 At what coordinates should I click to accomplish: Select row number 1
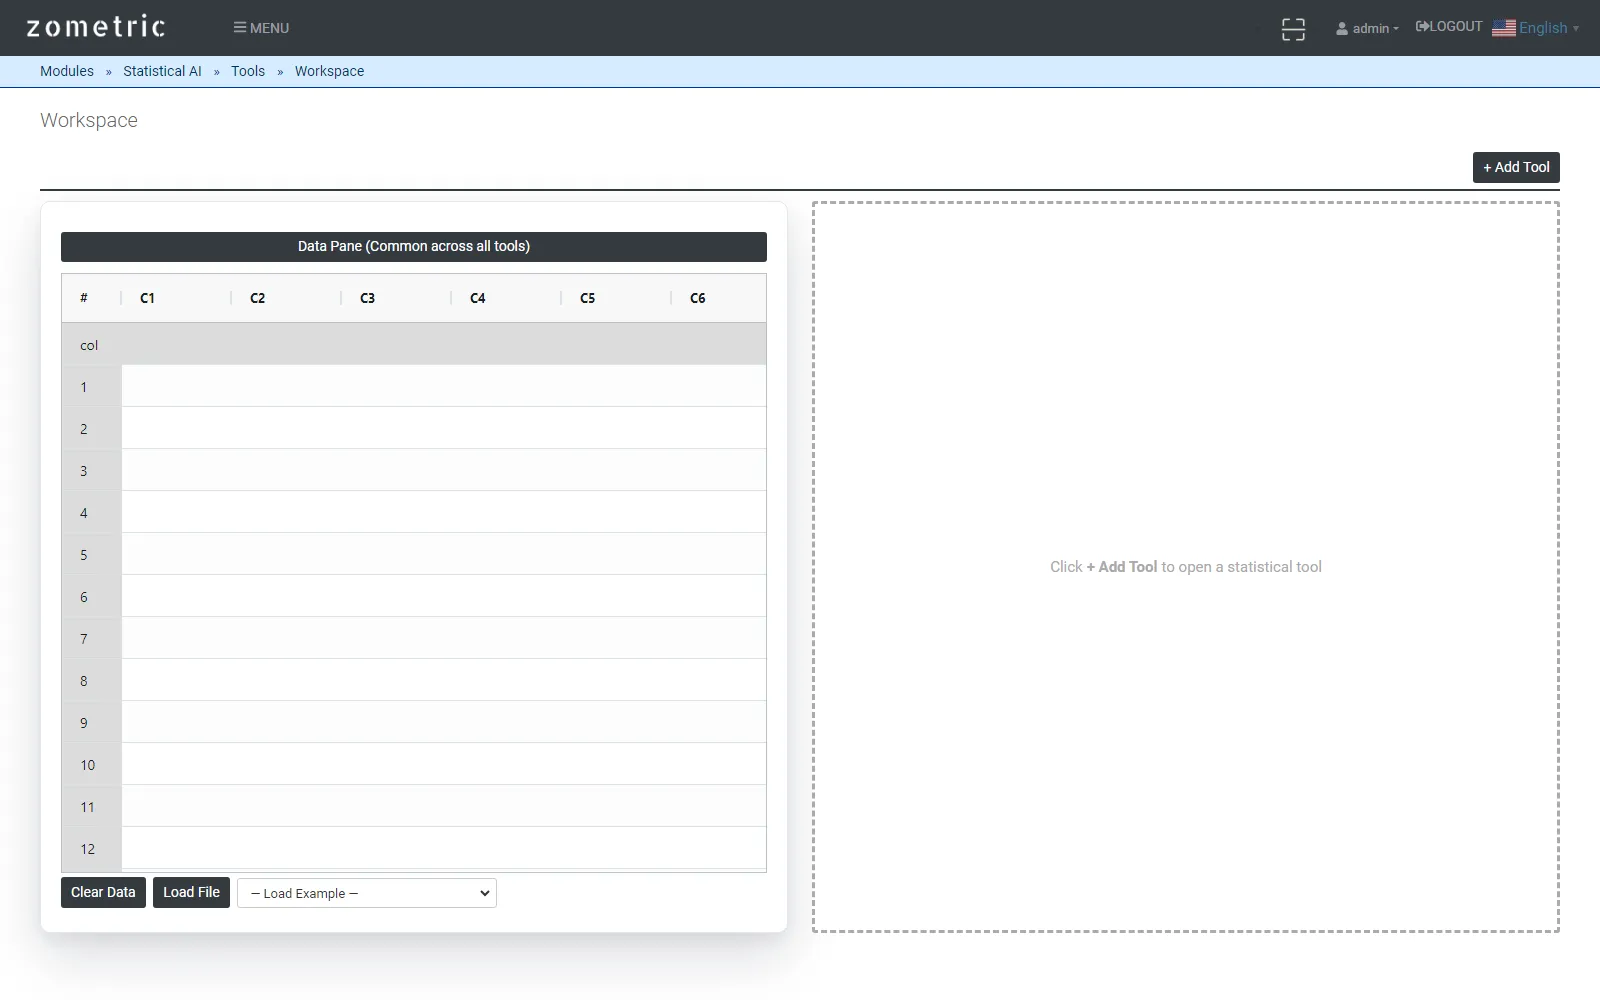91,387
